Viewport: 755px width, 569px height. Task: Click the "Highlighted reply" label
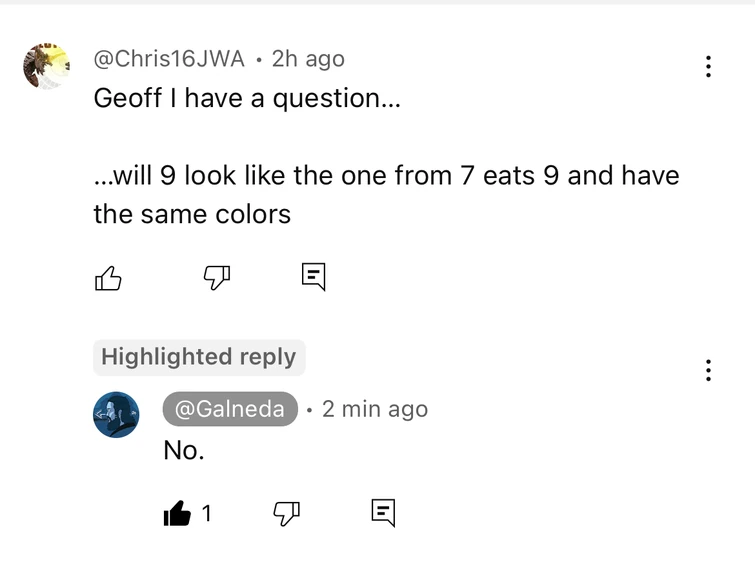point(199,357)
